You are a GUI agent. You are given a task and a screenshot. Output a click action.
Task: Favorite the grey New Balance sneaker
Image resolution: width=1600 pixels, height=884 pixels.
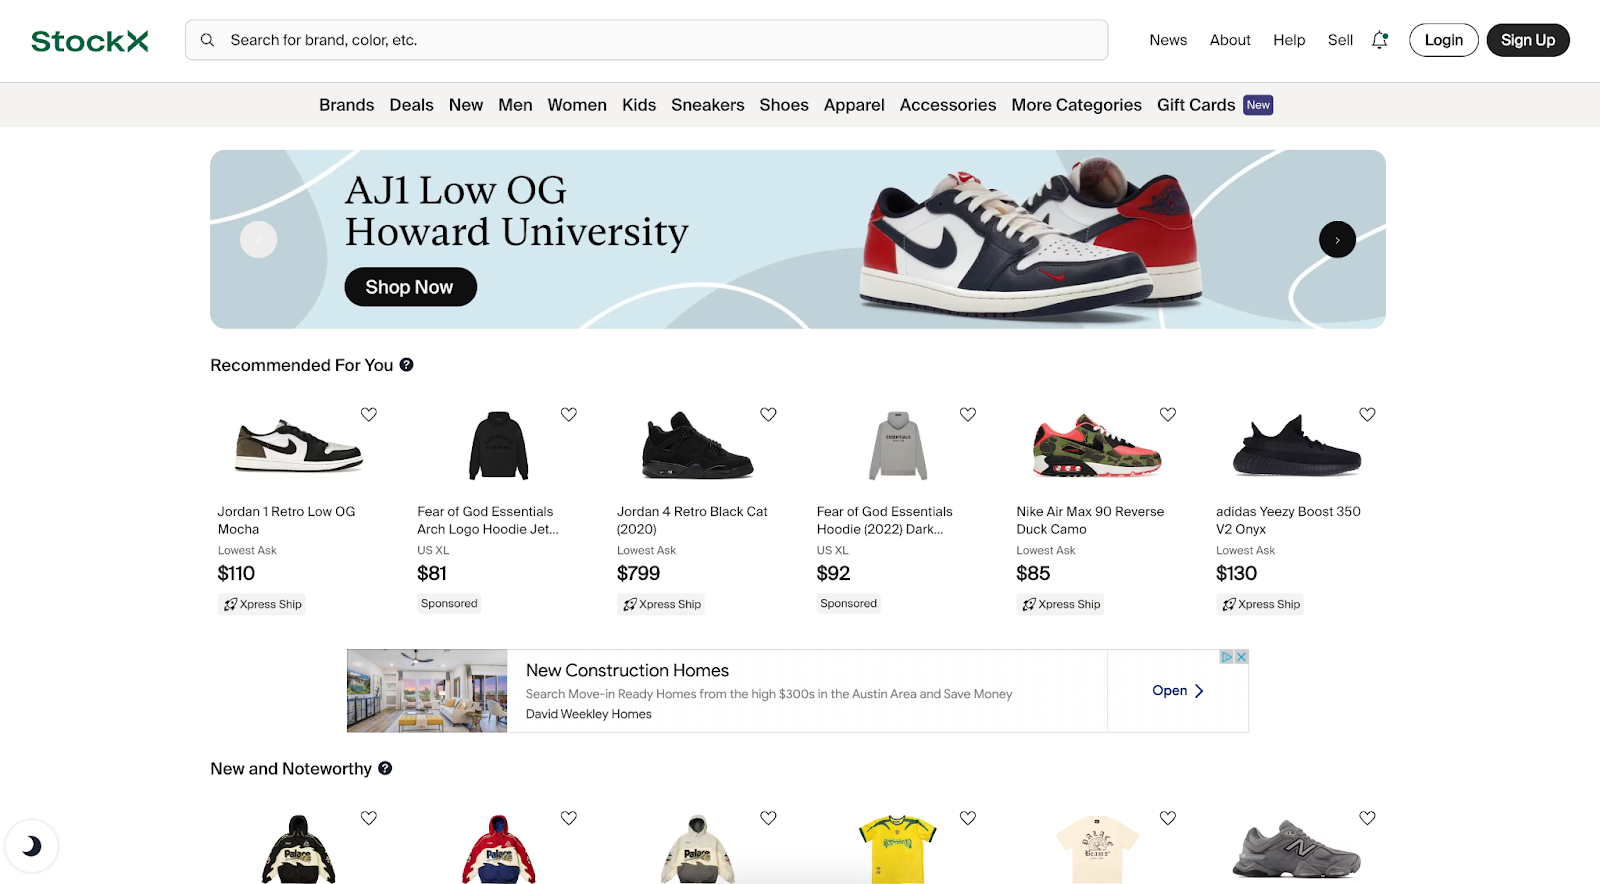pyautogui.click(x=1367, y=818)
